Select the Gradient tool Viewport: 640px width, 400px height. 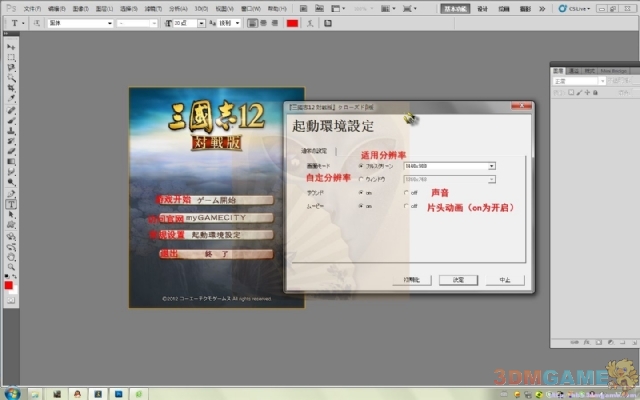pyautogui.click(x=11, y=162)
